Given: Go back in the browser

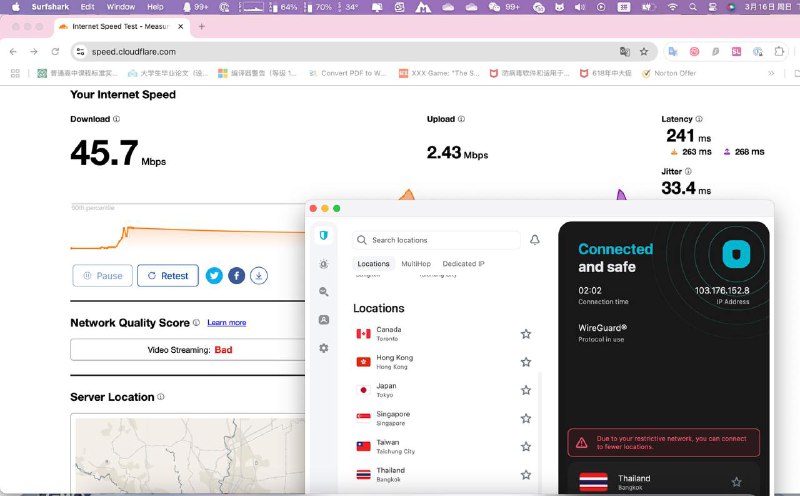Looking at the screenshot, I should pos(13,52).
